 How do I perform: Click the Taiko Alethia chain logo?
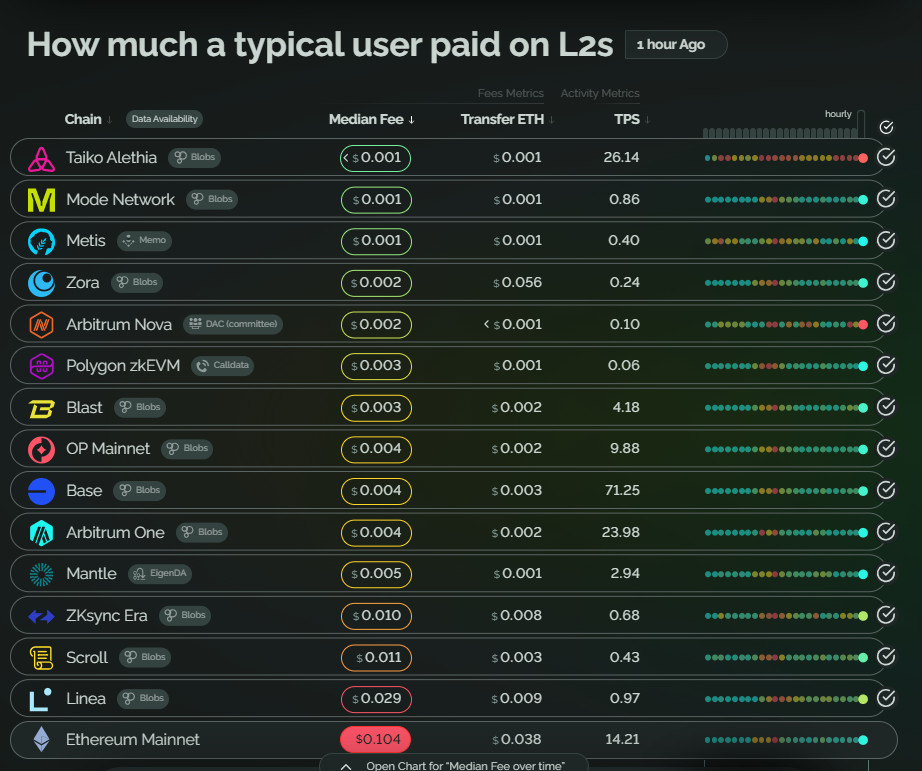coord(41,159)
